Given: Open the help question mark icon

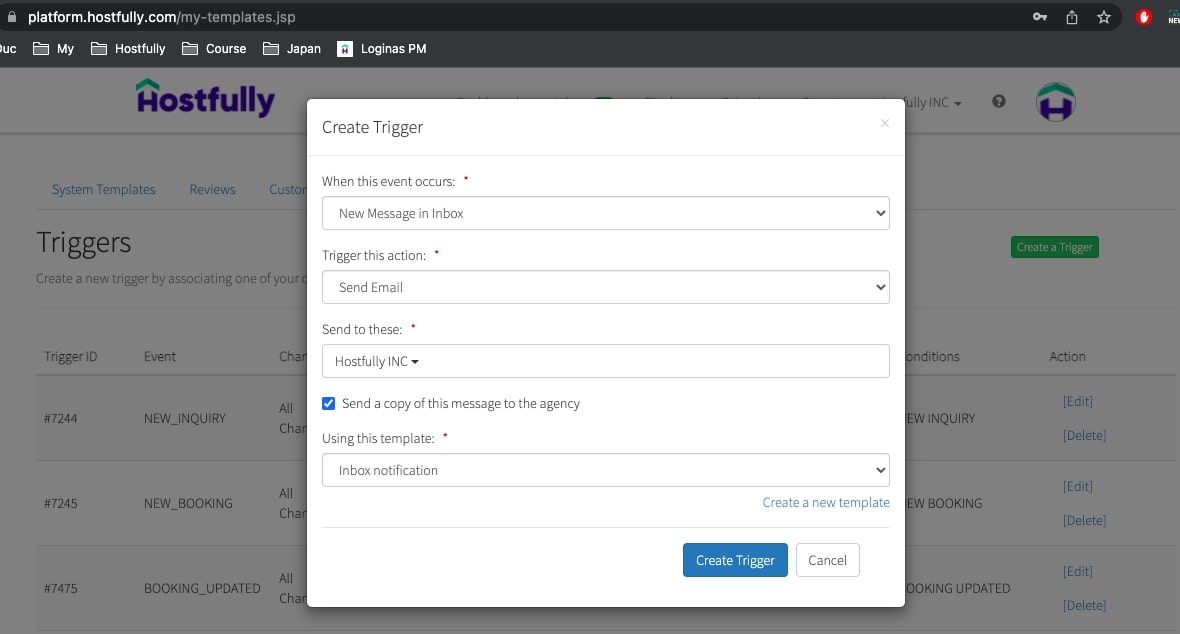Looking at the screenshot, I should click(x=998, y=100).
